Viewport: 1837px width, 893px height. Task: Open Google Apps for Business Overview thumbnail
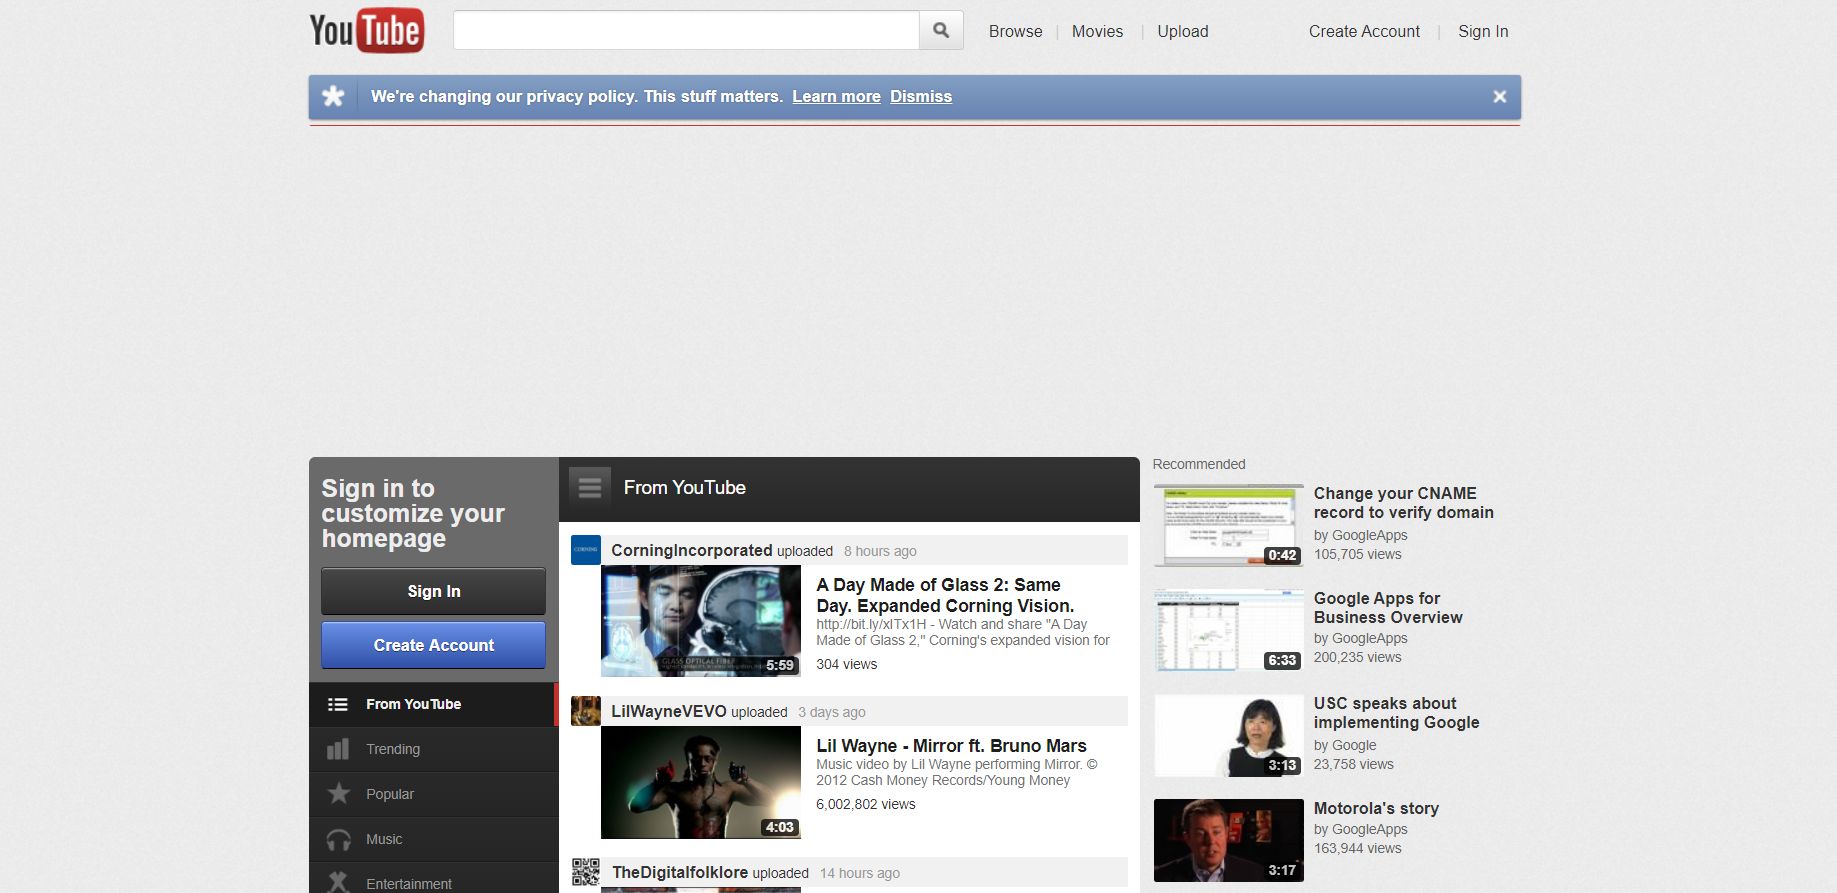1229,630
